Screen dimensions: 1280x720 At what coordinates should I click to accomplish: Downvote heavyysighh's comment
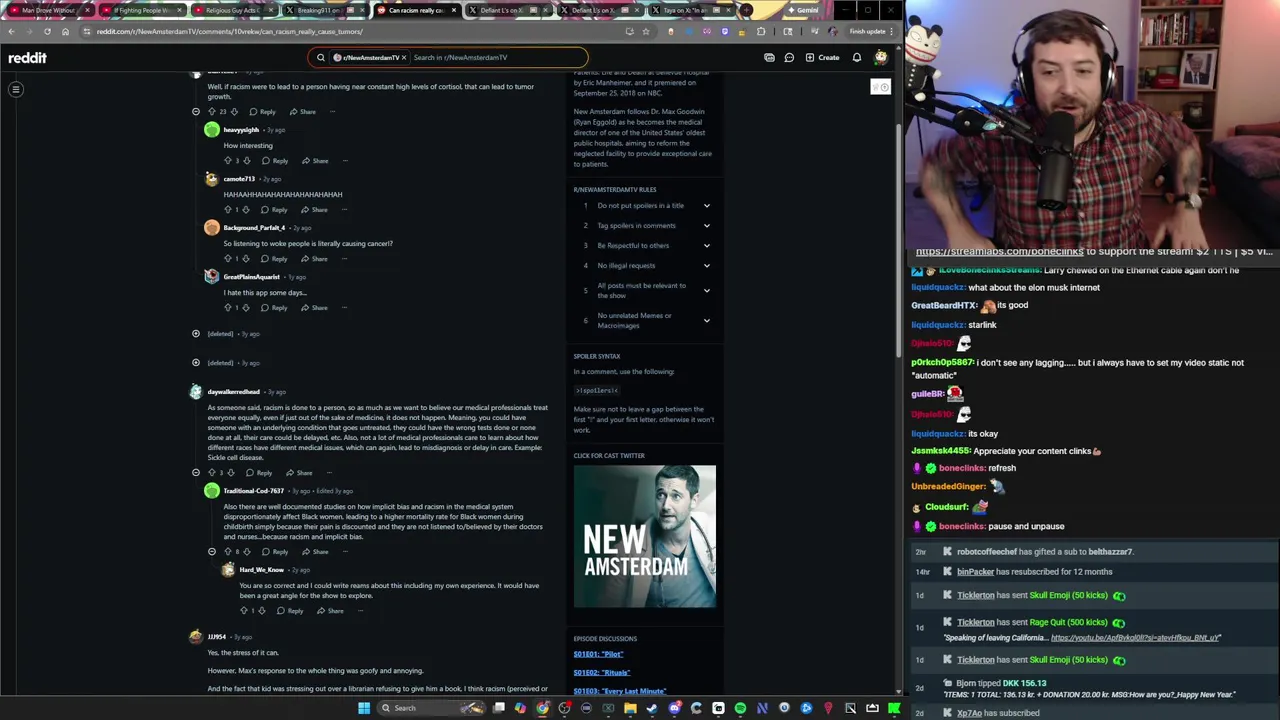coord(246,161)
